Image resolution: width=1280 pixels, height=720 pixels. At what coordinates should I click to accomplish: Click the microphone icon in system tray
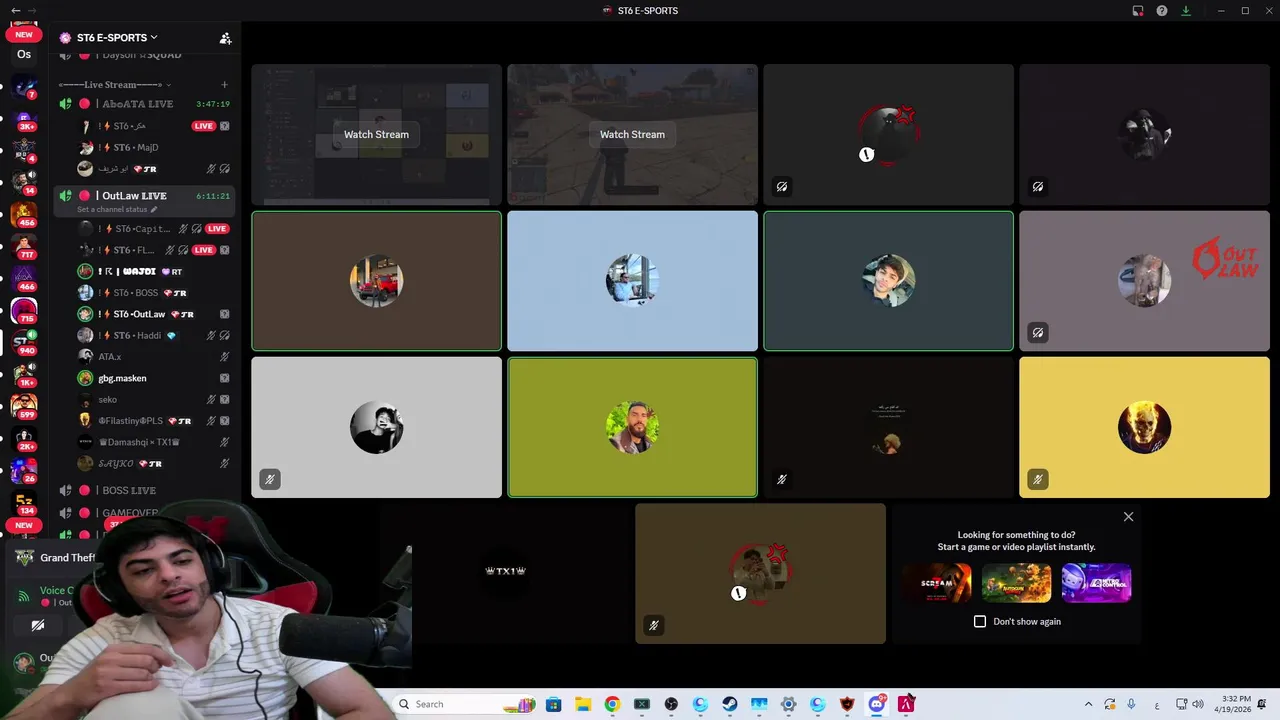1131,704
